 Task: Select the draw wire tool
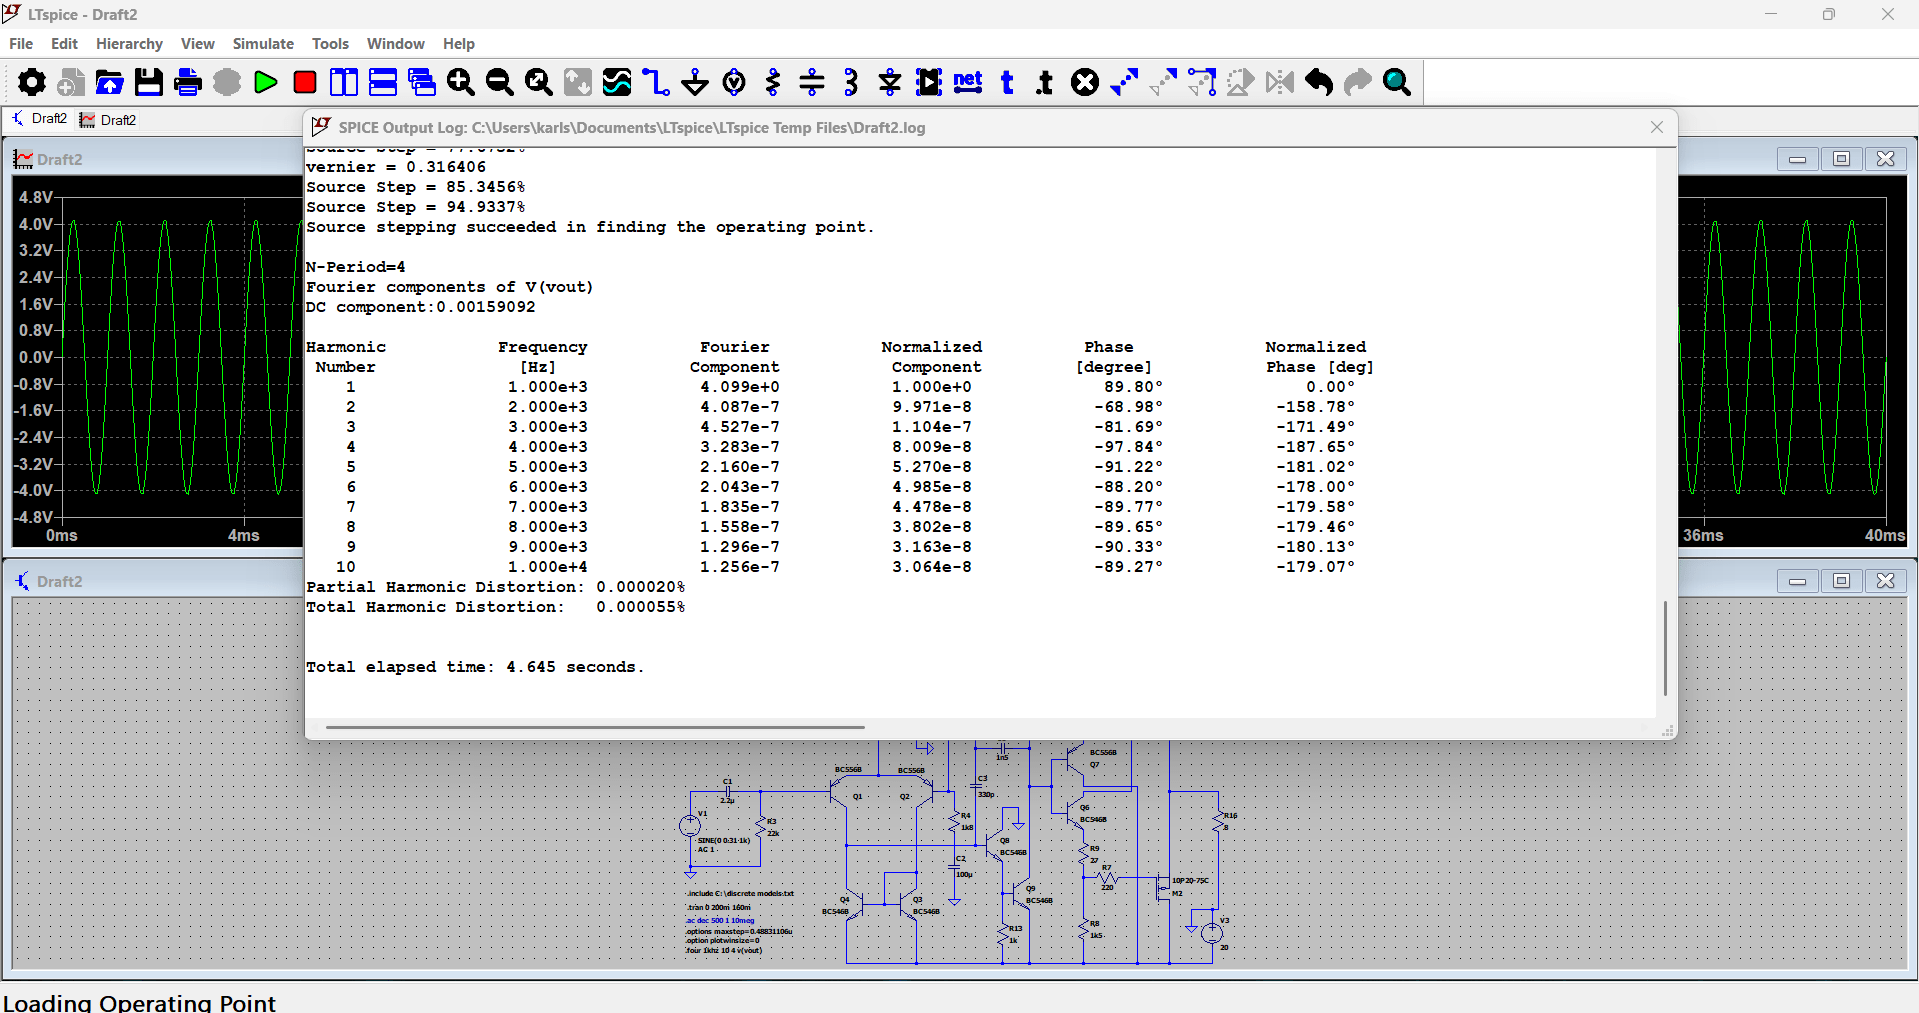(655, 82)
